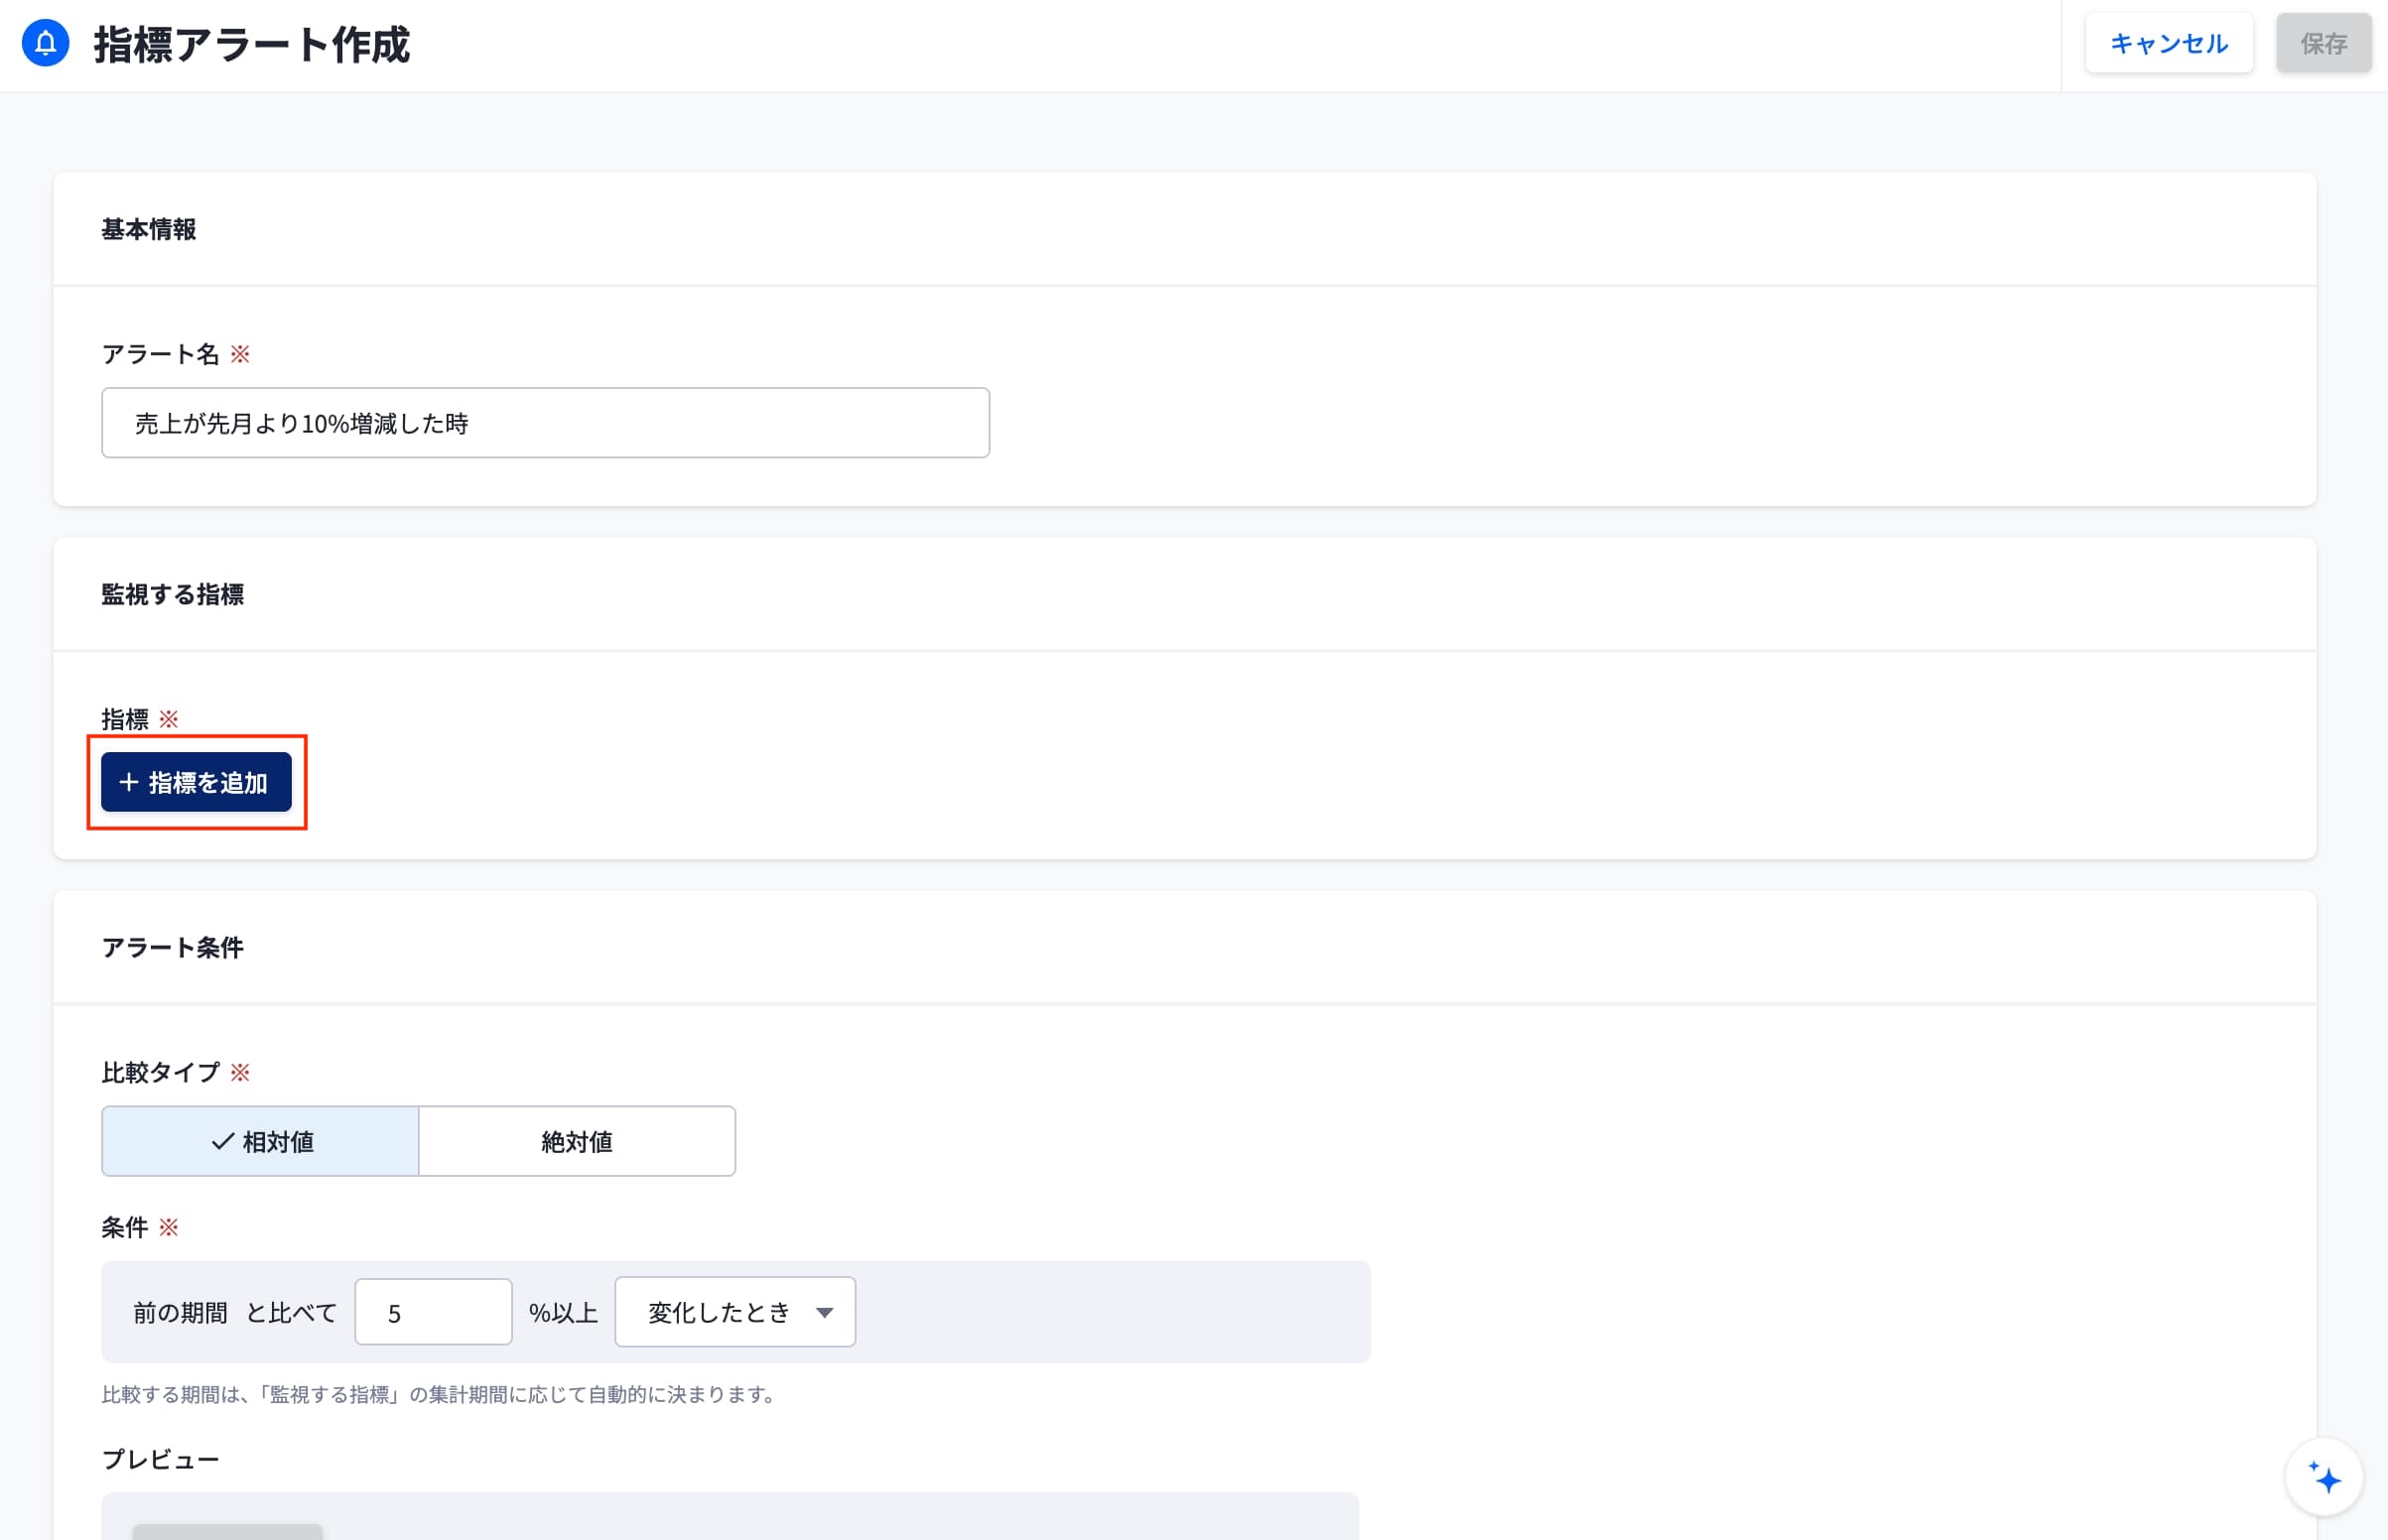The height and width of the screenshot is (1540, 2388).
Task: Click the blue bell alert icon
Action: click(x=45, y=43)
